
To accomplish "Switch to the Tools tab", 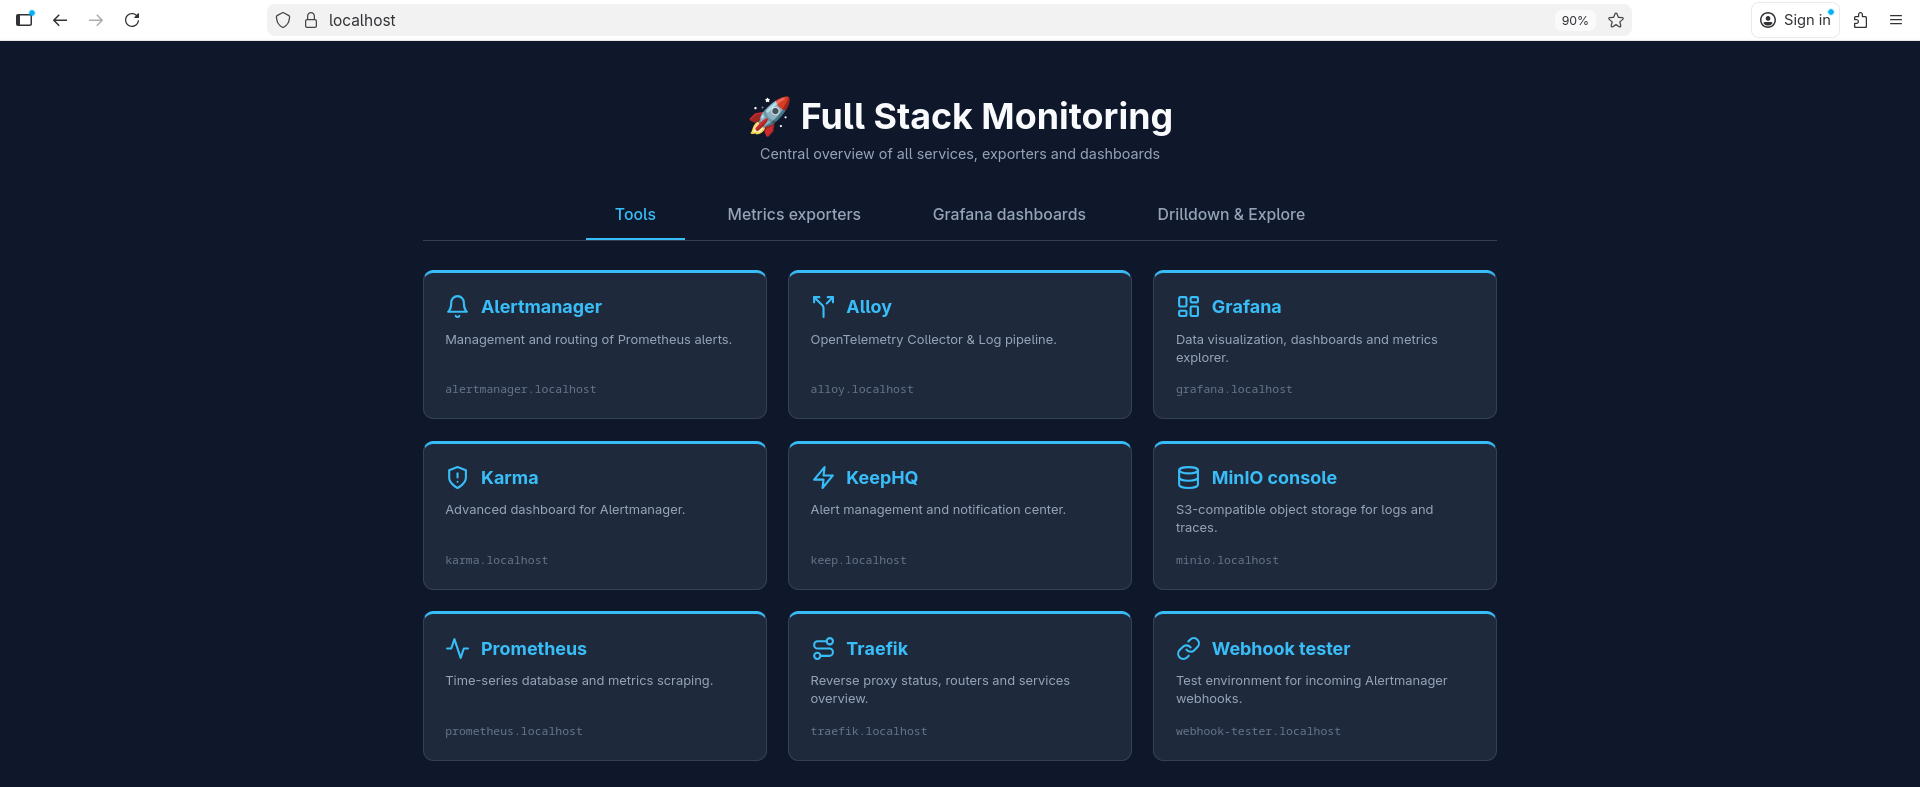I will 635,215.
